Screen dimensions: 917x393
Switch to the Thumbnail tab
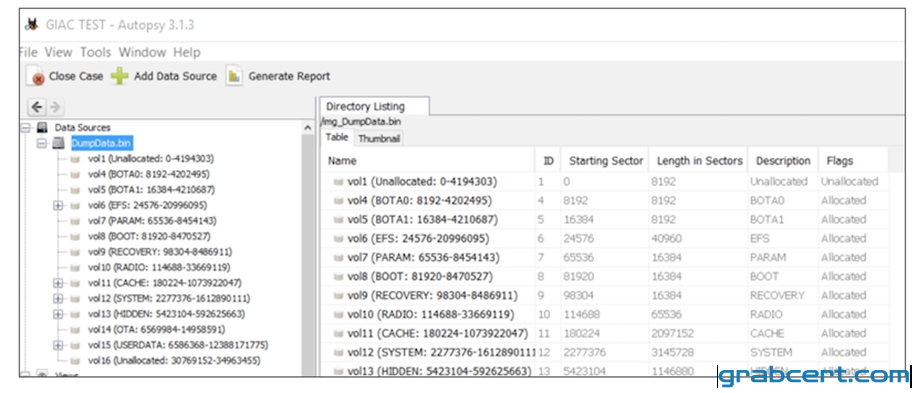[x=378, y=139]
